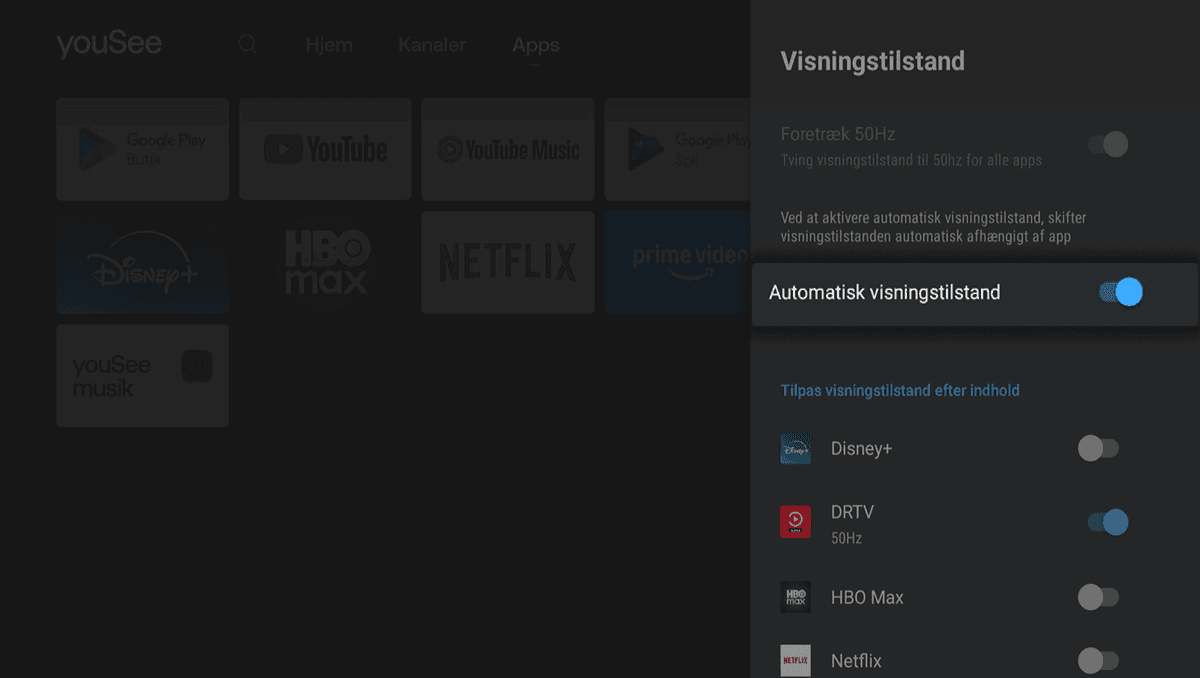Open Tilpas visningstilstand efter indhold

[900, 390]
